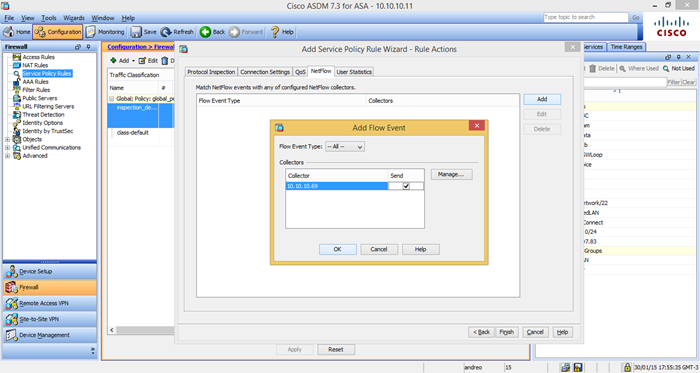
Task: Select the 10.10.10.69 collector row
Action: [354, 186]
